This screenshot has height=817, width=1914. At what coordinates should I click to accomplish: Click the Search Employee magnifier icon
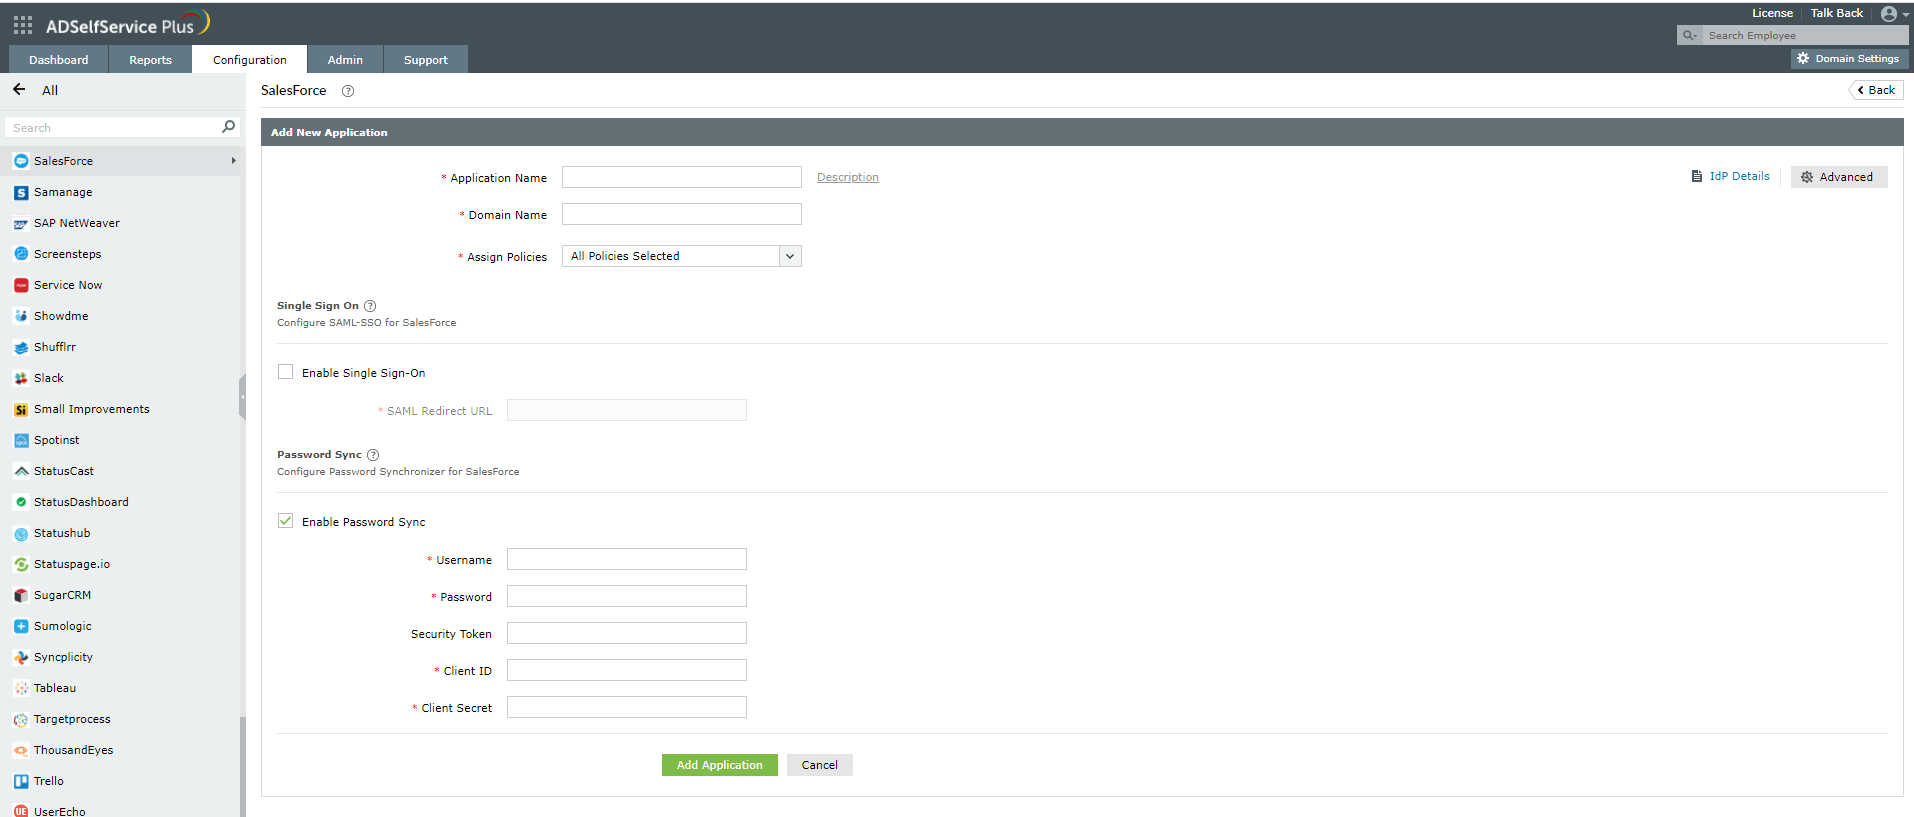[x=1689, y=35]
